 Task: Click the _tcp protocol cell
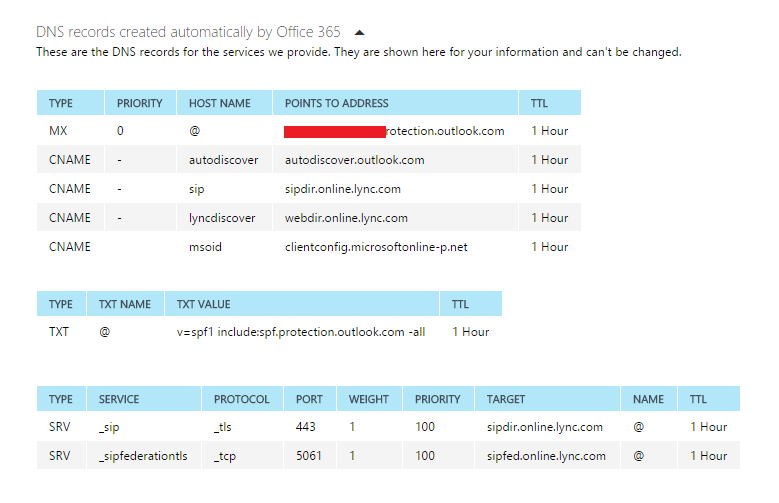click(225, 457)
